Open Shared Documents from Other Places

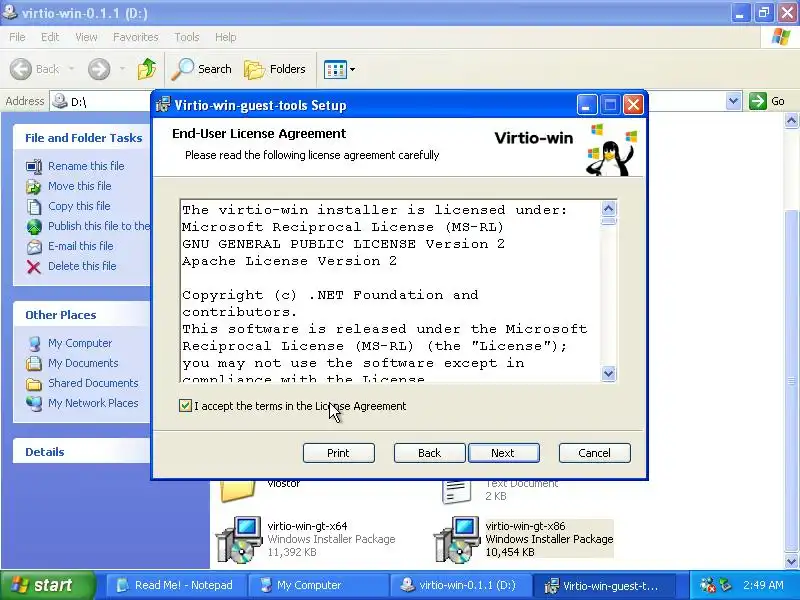93,383
